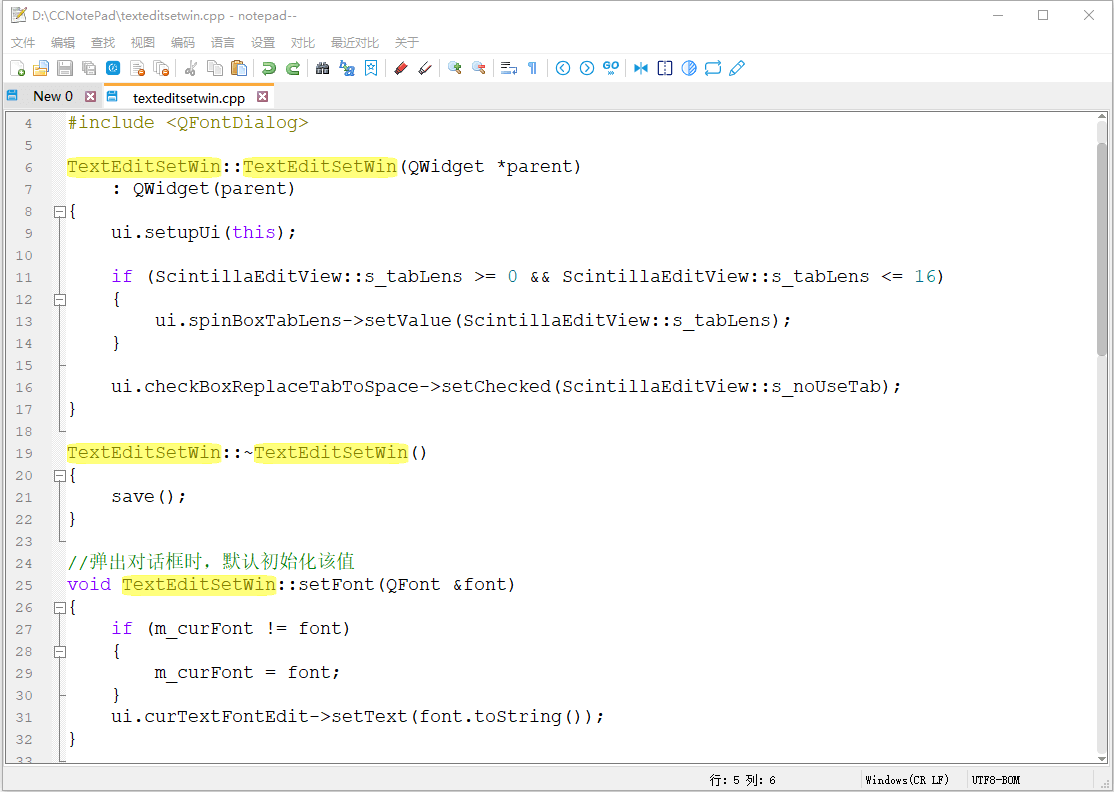Screen dimensions: 1114x792
Task: Open the 文件 menu
Action: coord(23,43)
